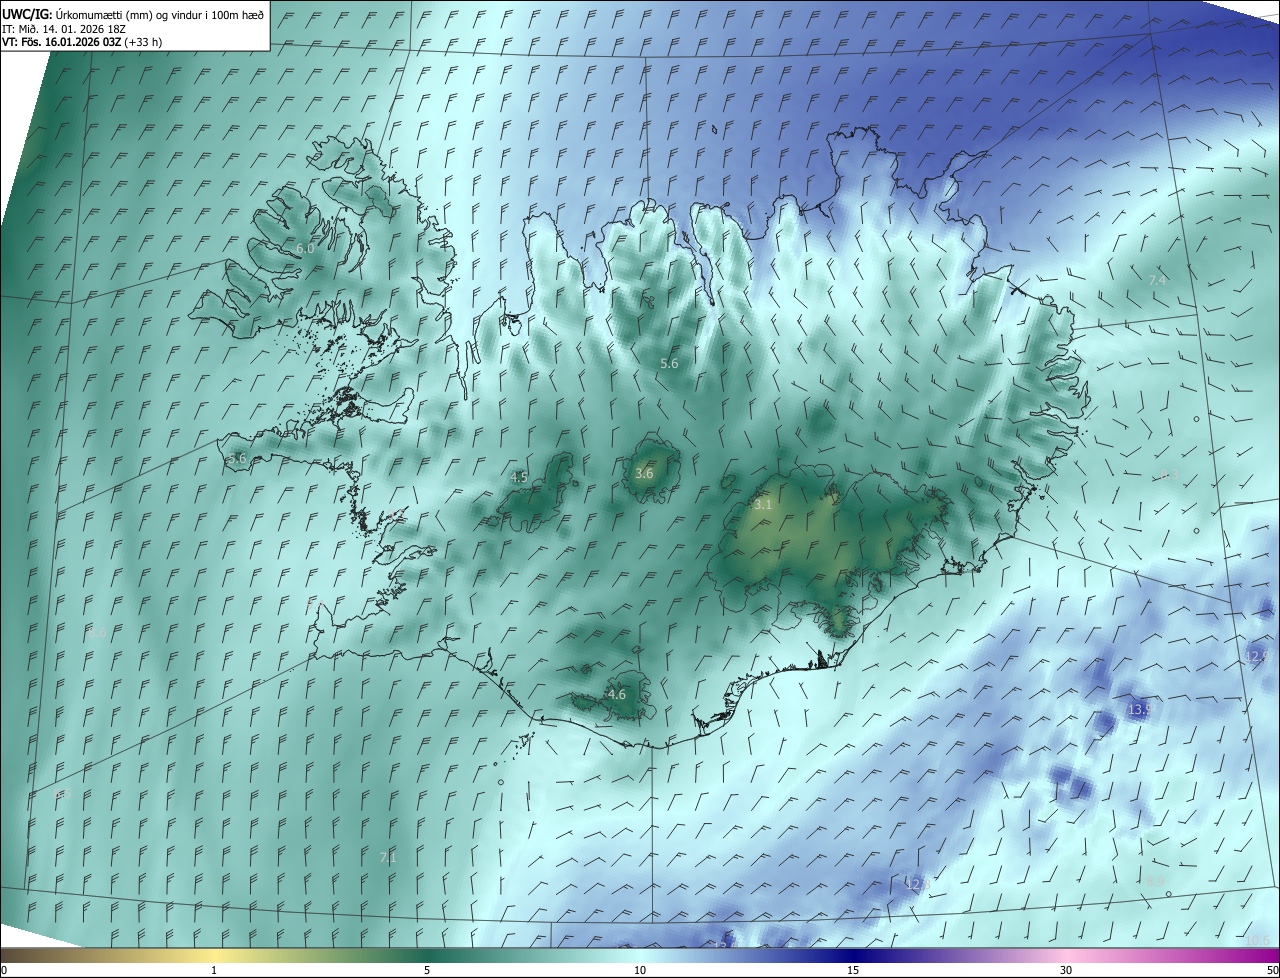Click the "UWC/IG: Úrkomumætti (mm)" title line
The width and height of the screenshot is (1280, 978).
134,15
